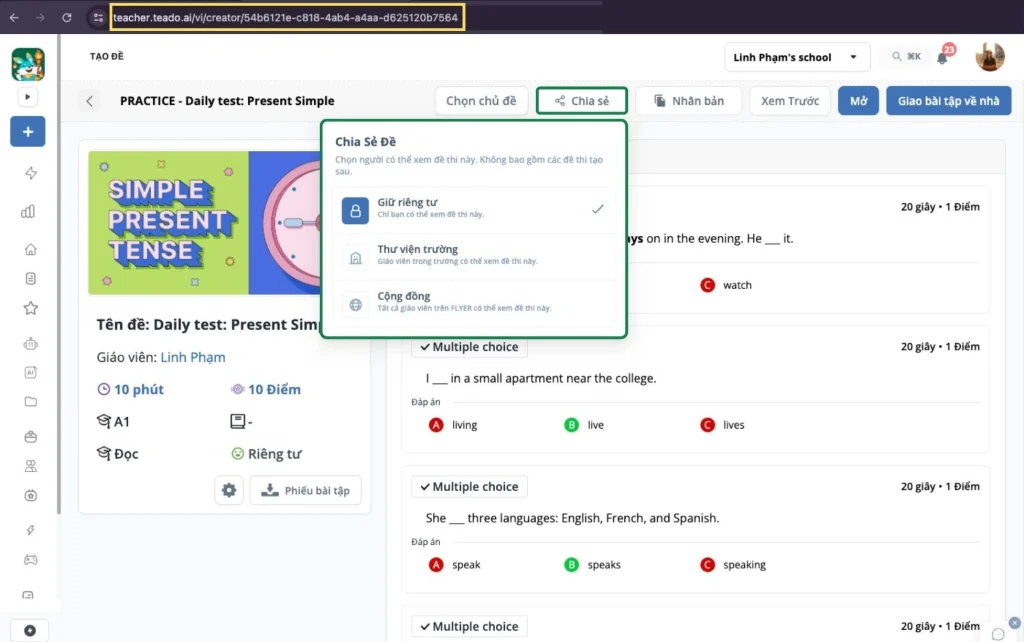Click the teado mascot logo
The image size is (1024, 642).
27,64
